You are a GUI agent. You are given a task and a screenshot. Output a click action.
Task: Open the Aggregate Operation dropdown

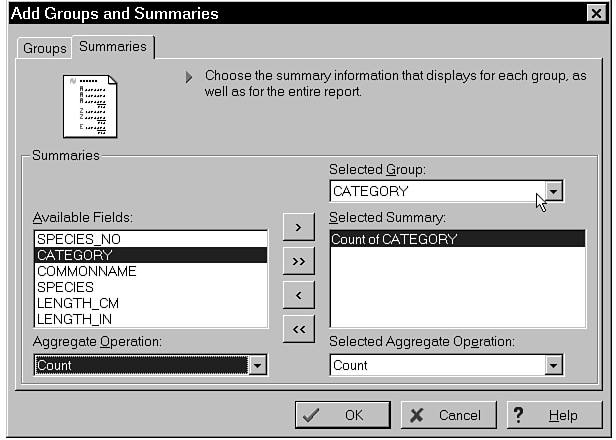(258, 366)
